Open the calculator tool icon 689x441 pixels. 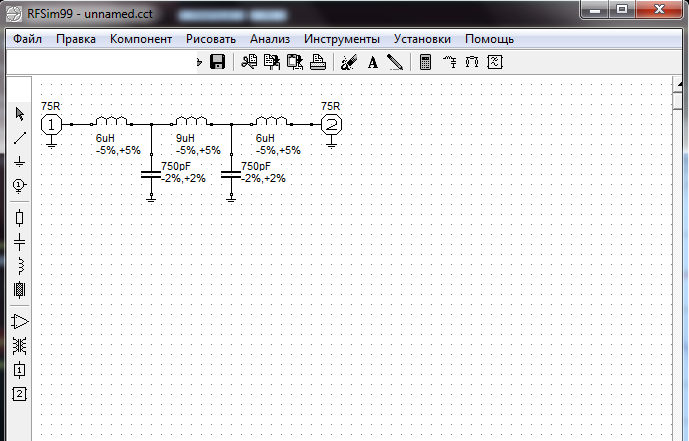pyautogui.click(x=425, y=62)
